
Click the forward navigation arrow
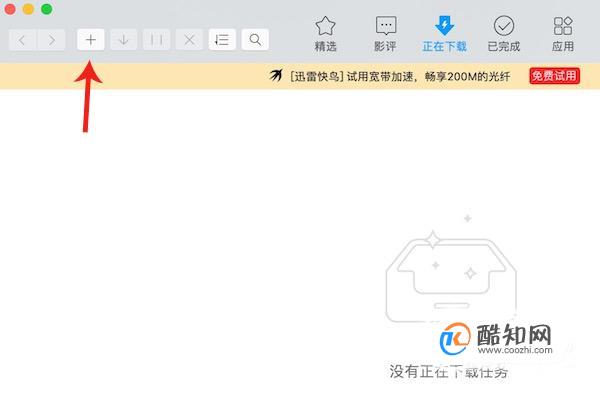point(51,40)
